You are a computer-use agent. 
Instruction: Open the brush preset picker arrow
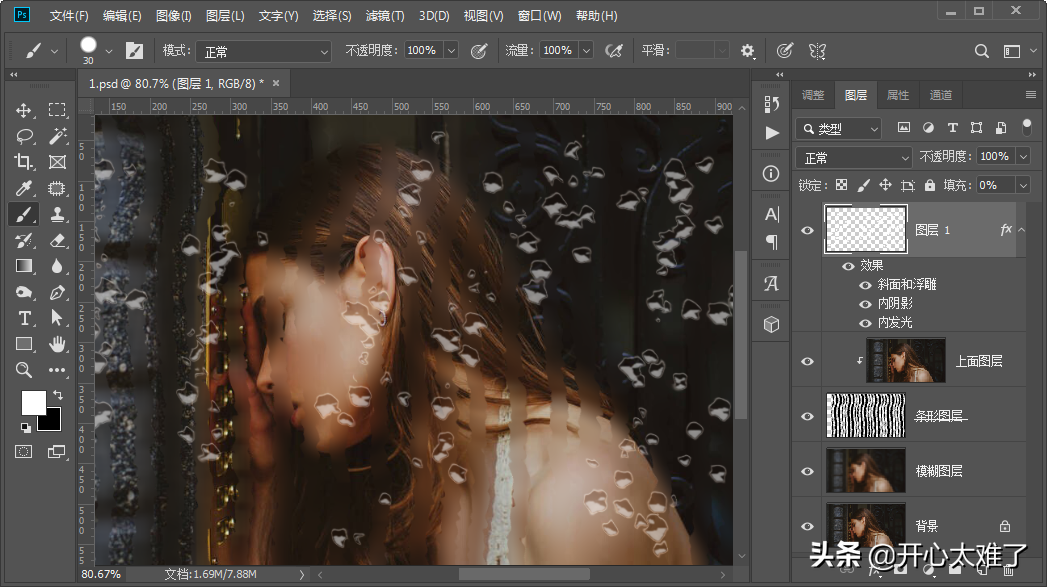[x=109, y=51]
